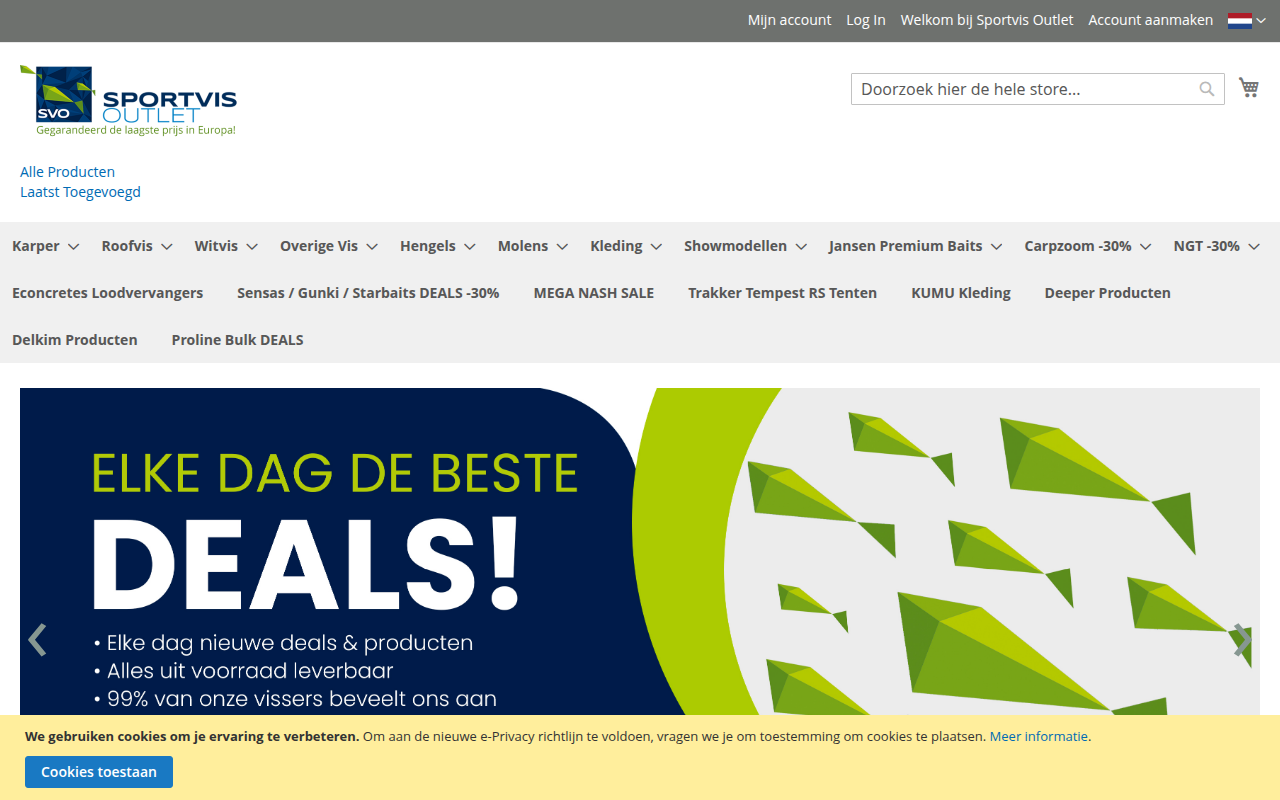Viewport: 1280px width, 800px height.
Task: Expand the Carpzoom -30% chevron
Action: pyautogui.click(x=1146, y=247)
